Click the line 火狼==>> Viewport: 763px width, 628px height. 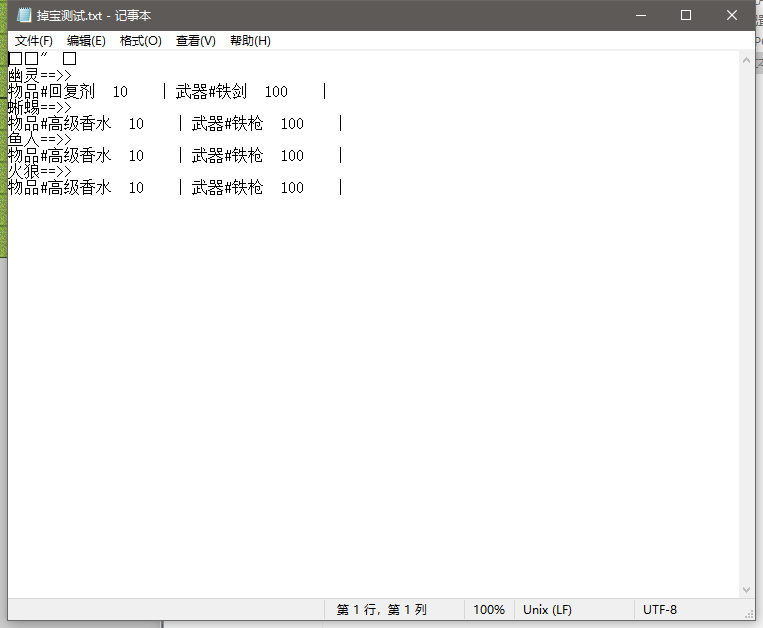(40, 171)
